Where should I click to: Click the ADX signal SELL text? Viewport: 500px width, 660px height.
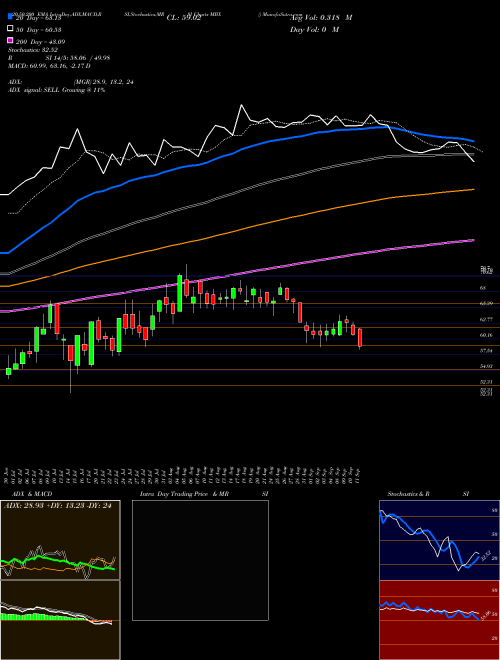click(56, 90)
